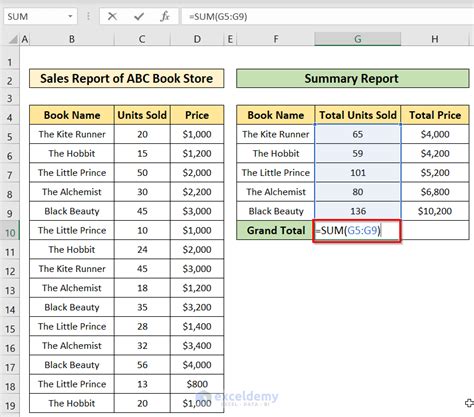Select summary cell with 80 units

[358, 192]
